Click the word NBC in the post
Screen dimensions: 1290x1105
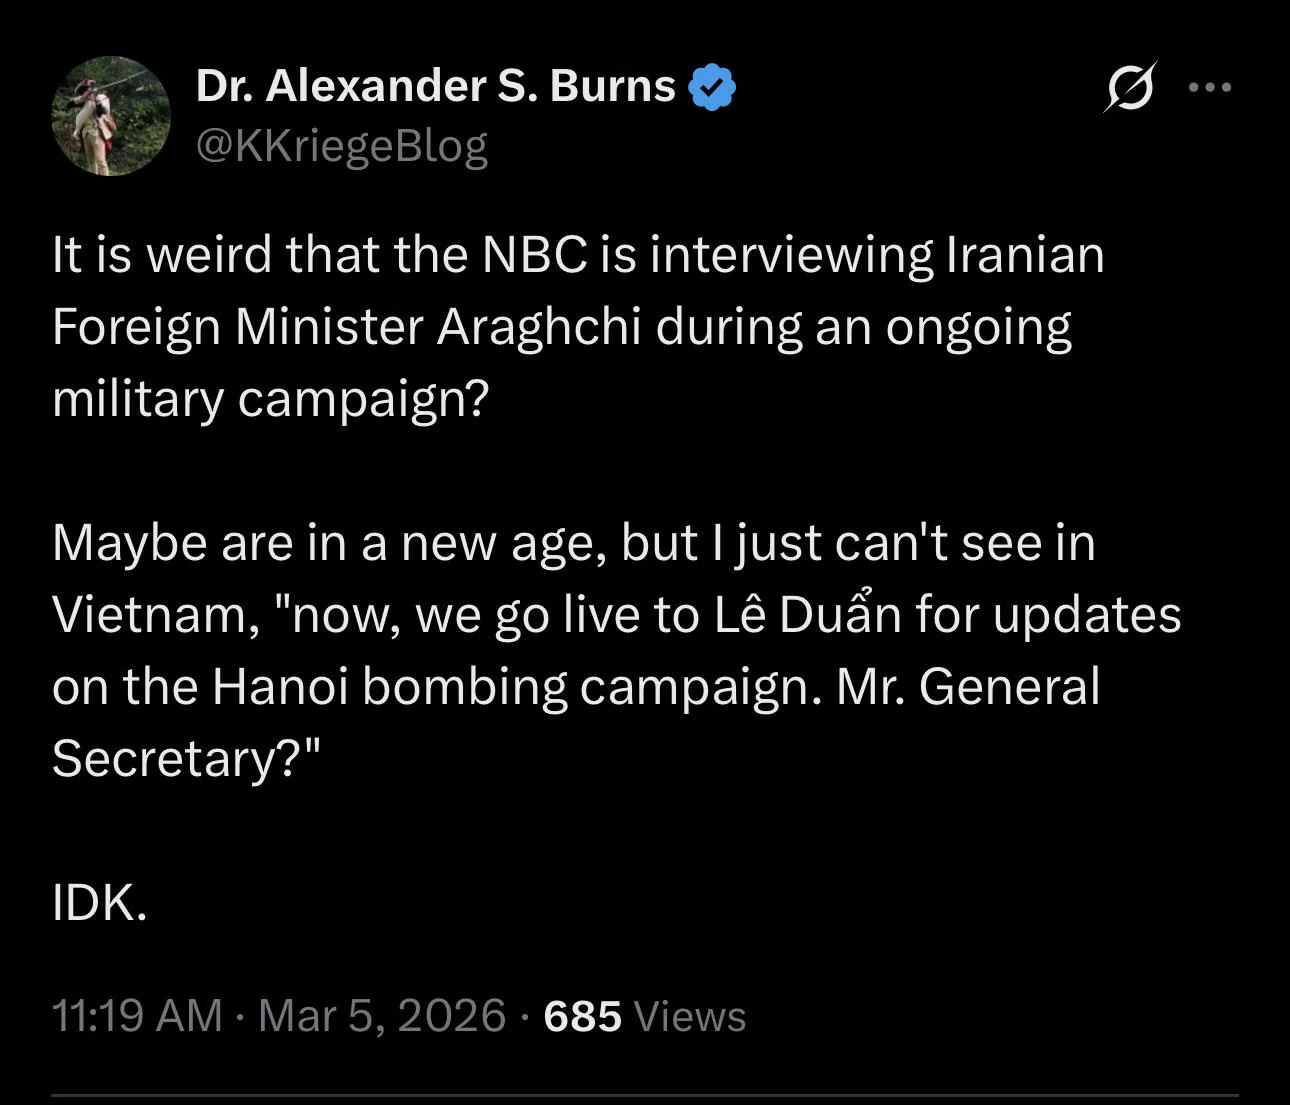[x=534, y=254]
